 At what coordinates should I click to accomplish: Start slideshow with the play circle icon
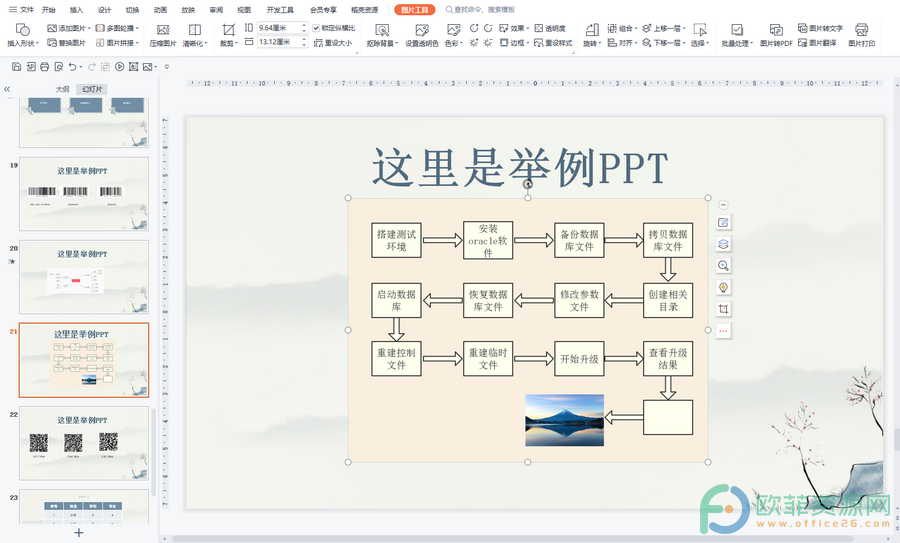(x=119, y=67)
